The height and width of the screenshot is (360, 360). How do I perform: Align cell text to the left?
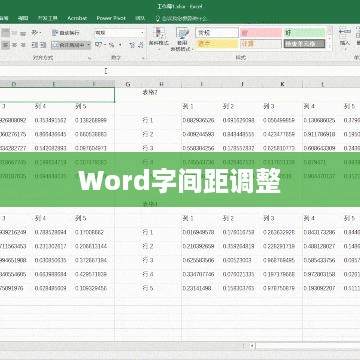coord(6,45)
